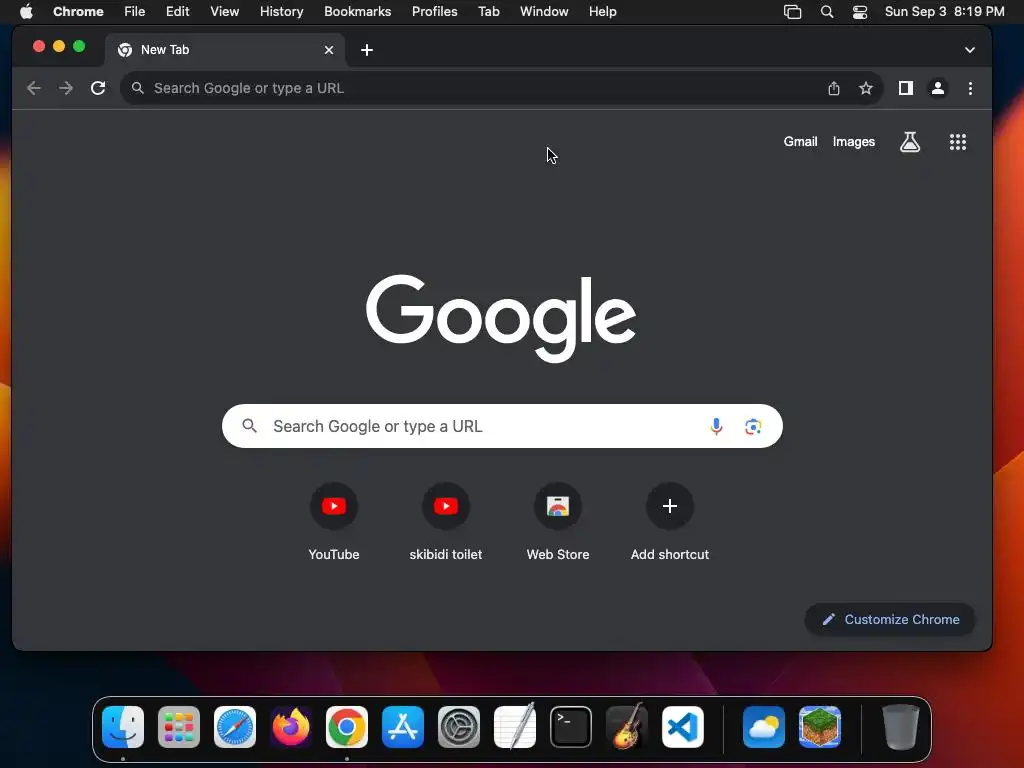This screenshot has width=1024, height=768.
Task: Launch Safari from the Dock
Action: click(x=235, y=727)
